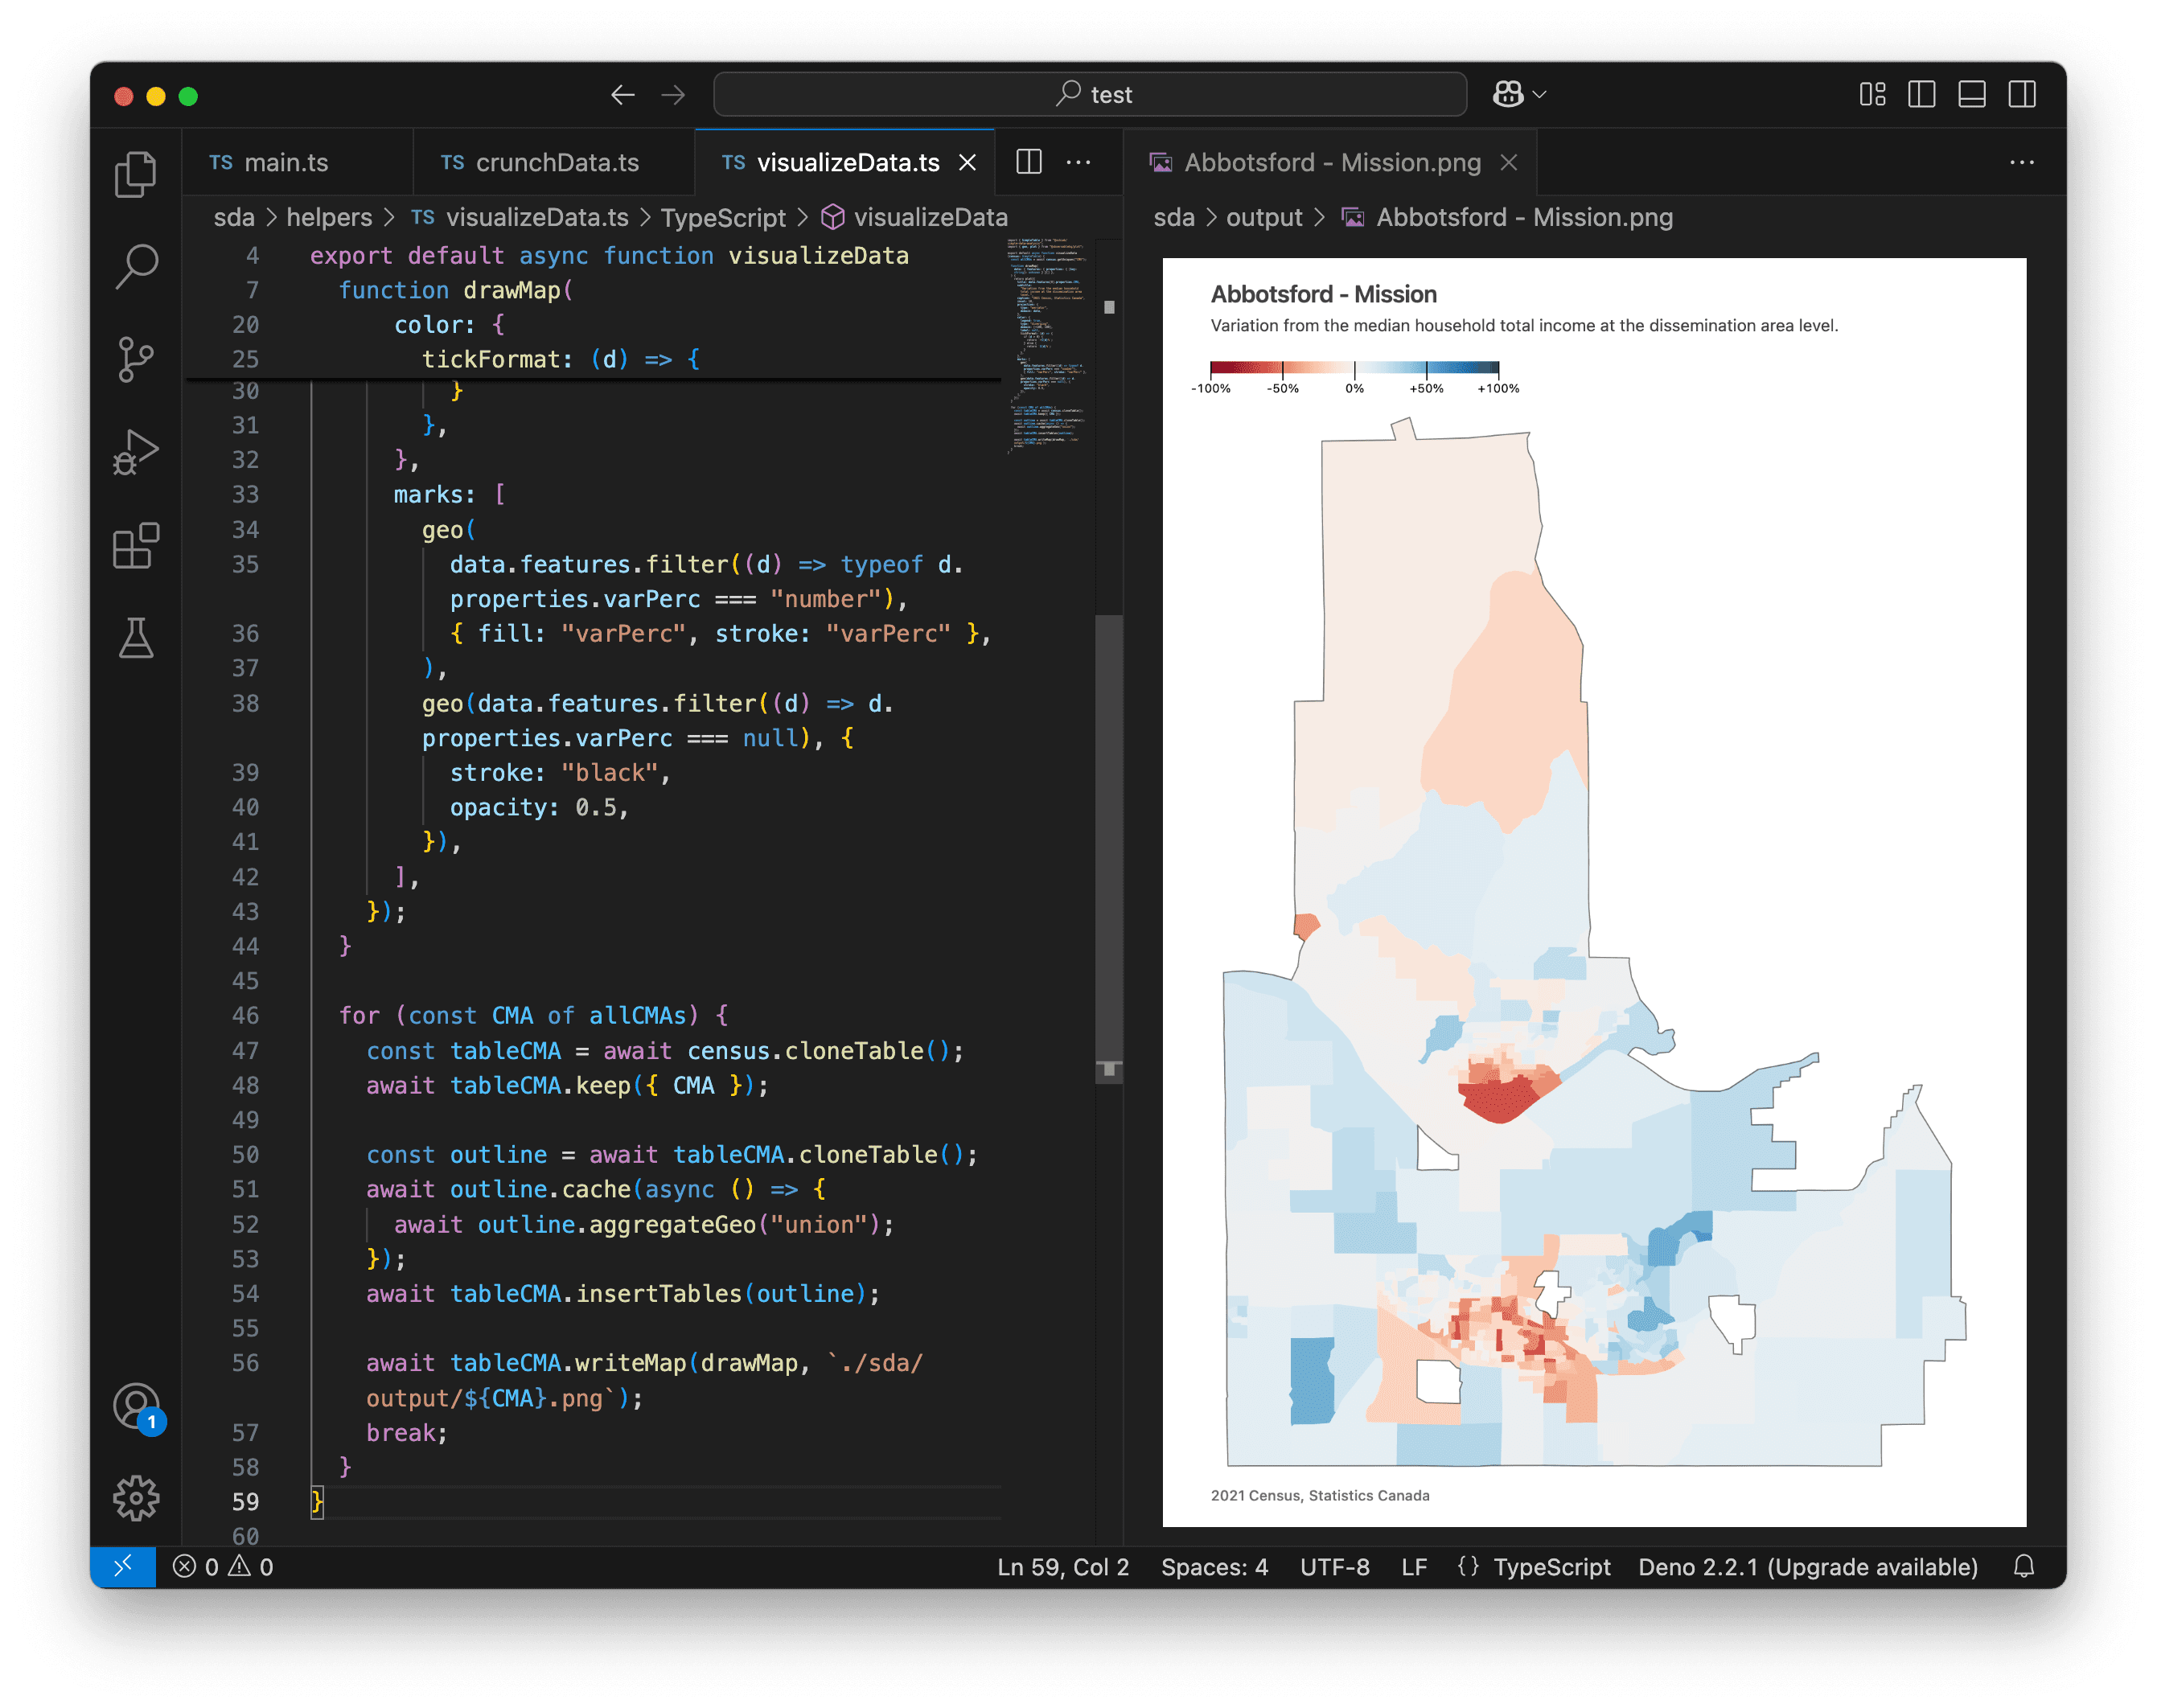Click the map color legend gradient
Screen dimensions: 2157x1708
pyautogui.click(x=1354, y=367)
